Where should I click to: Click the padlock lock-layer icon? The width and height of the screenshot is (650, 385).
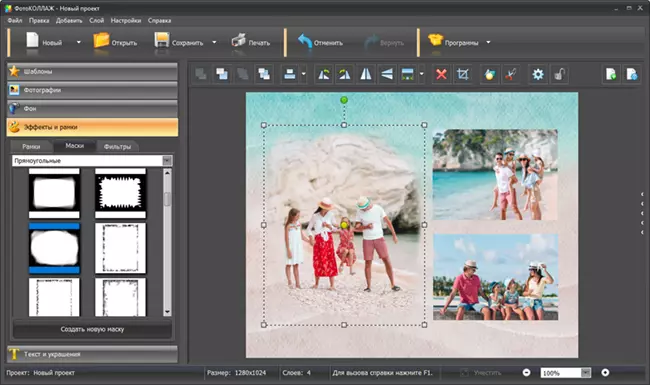(x=559, y=75)
